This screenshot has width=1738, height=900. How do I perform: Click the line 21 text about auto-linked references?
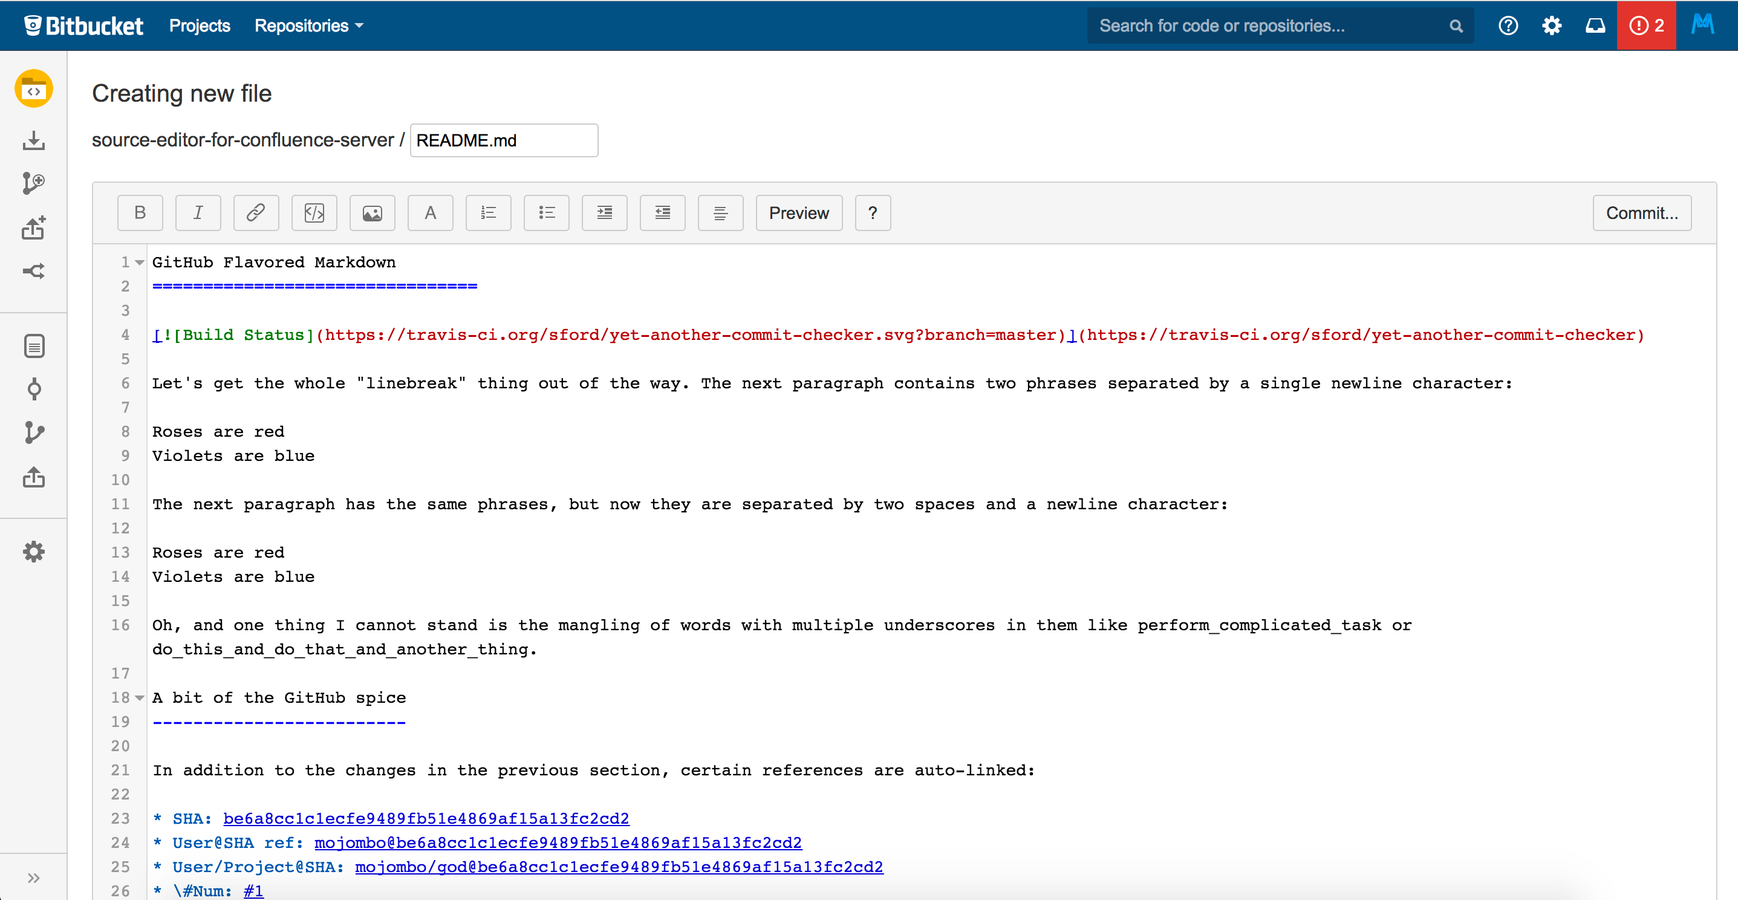click(594, 770)
